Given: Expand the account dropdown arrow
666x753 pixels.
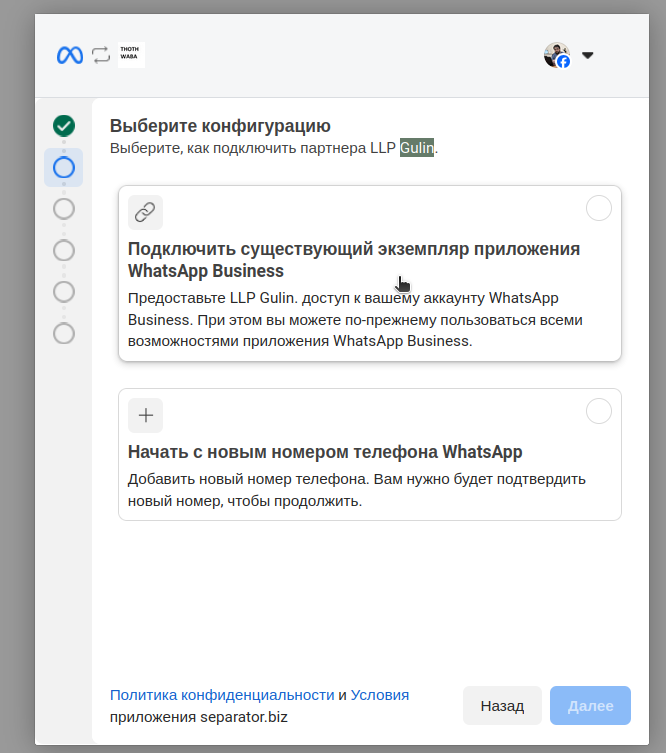Looking at the screenshot, I should tap(587, 55).
